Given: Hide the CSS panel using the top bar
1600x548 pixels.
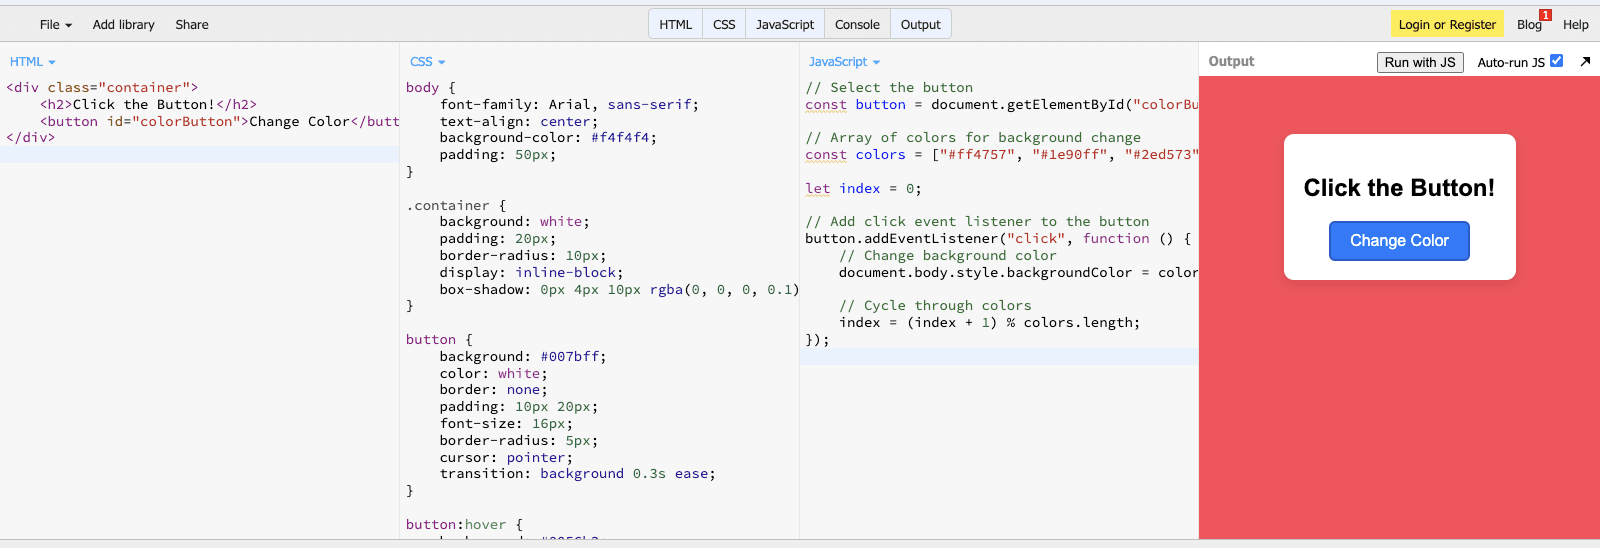Looking at the screenshot, I should pos(724,24).
